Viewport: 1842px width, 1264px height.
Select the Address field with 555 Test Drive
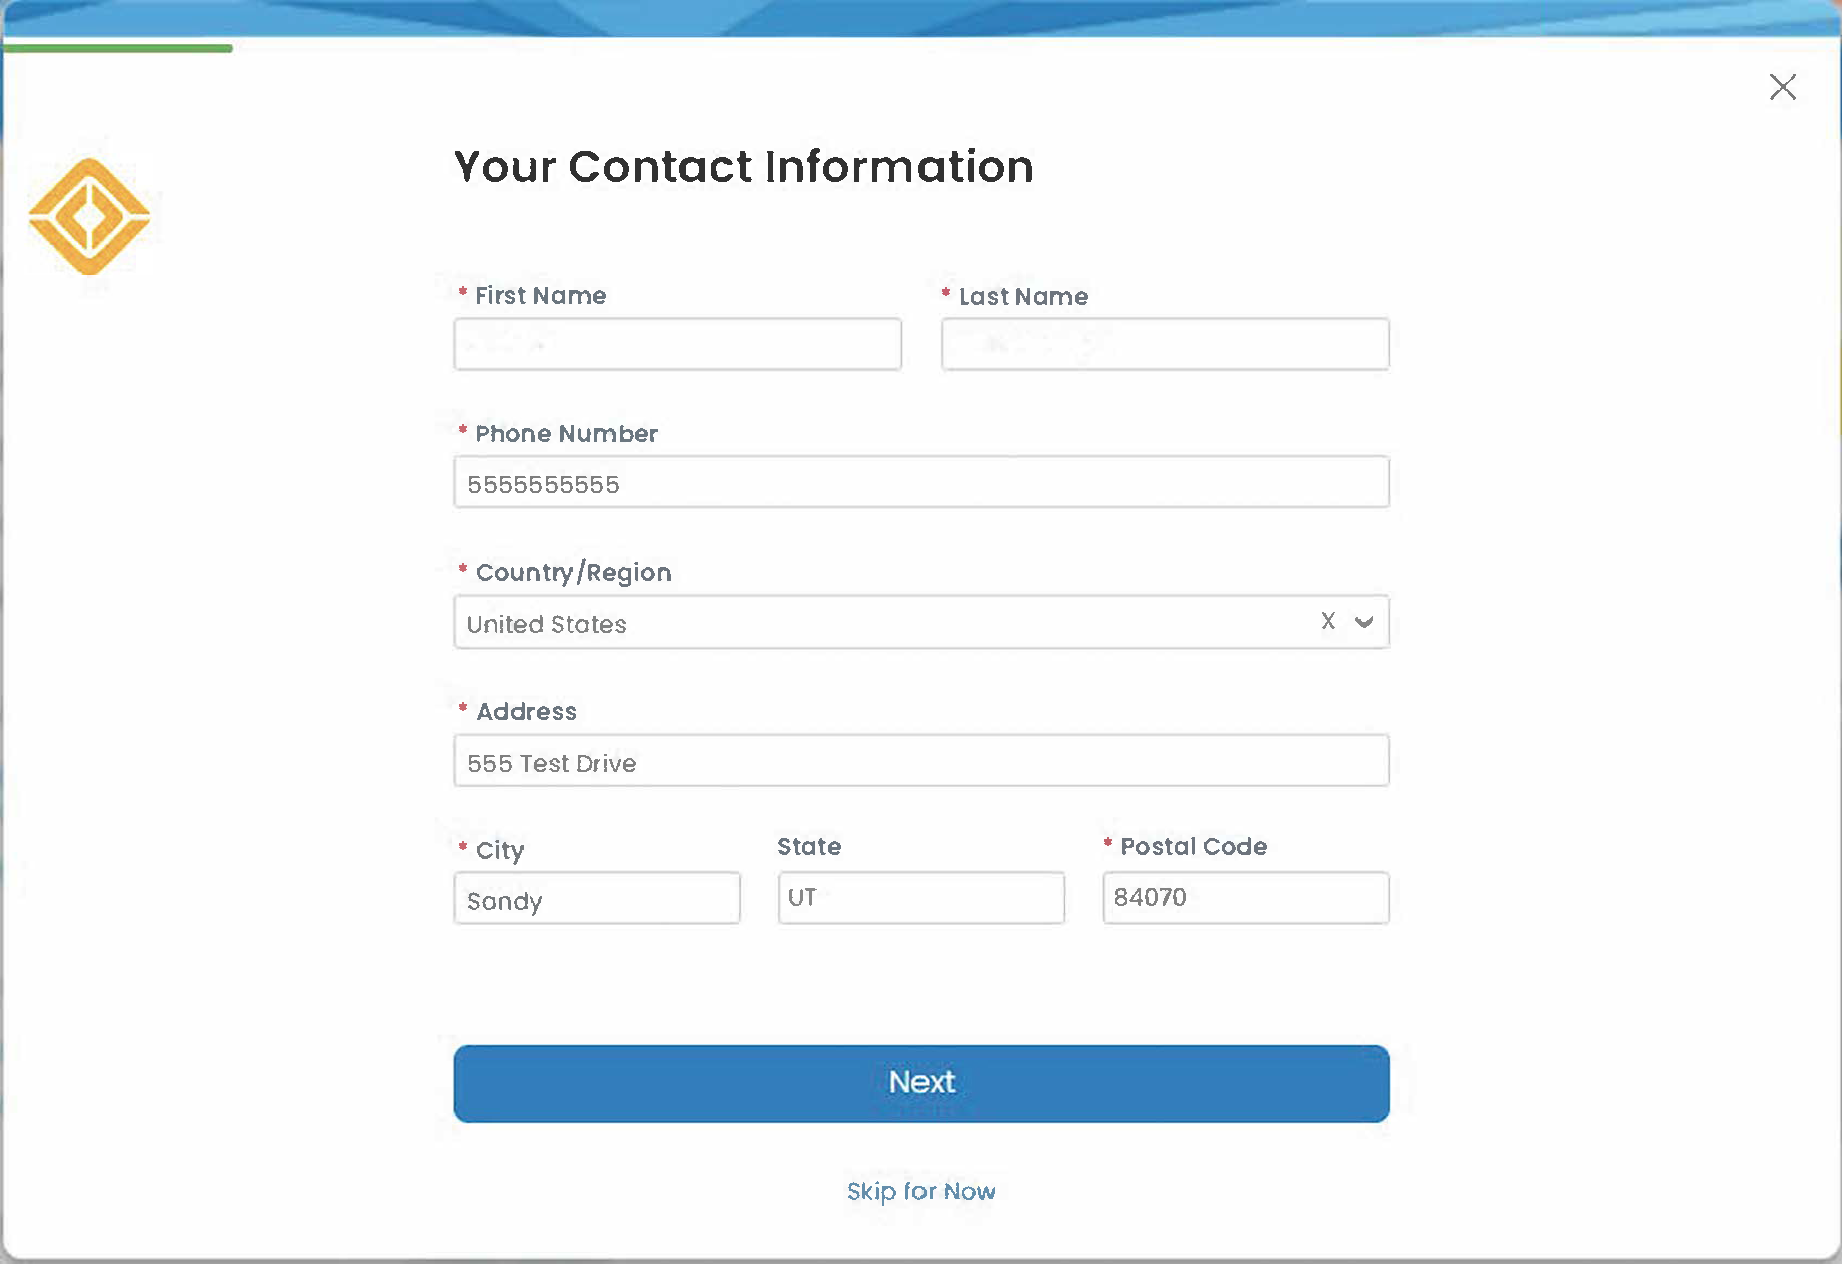point(920,761)
